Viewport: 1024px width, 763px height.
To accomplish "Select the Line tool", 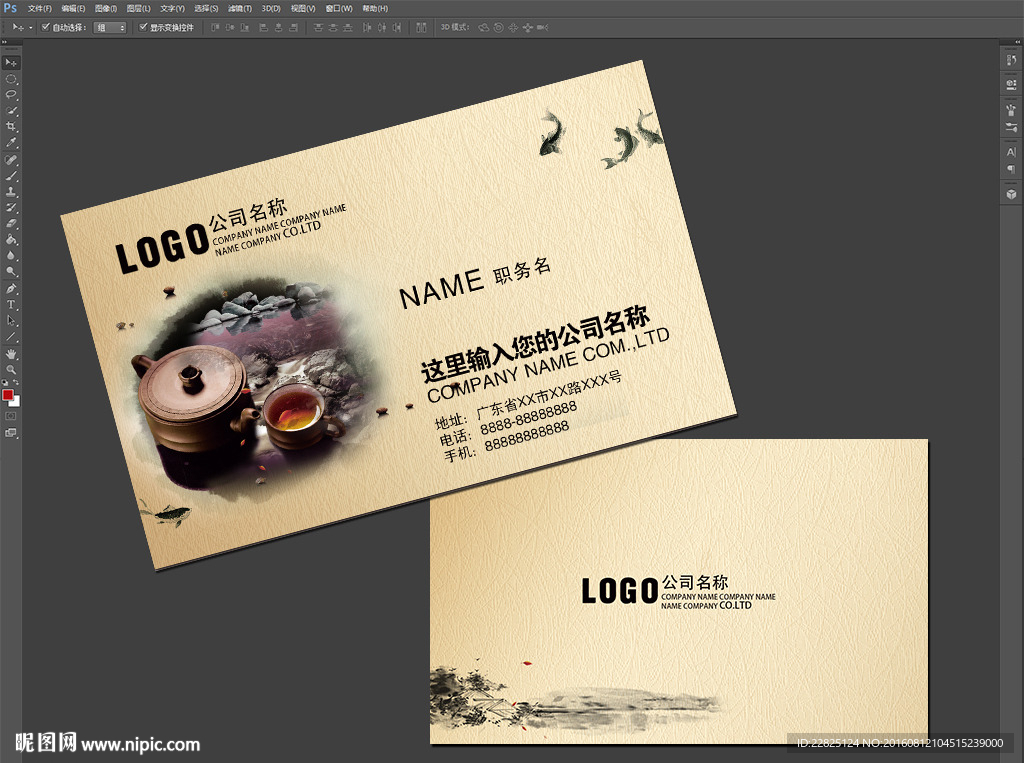I will [x=11, y=337].
